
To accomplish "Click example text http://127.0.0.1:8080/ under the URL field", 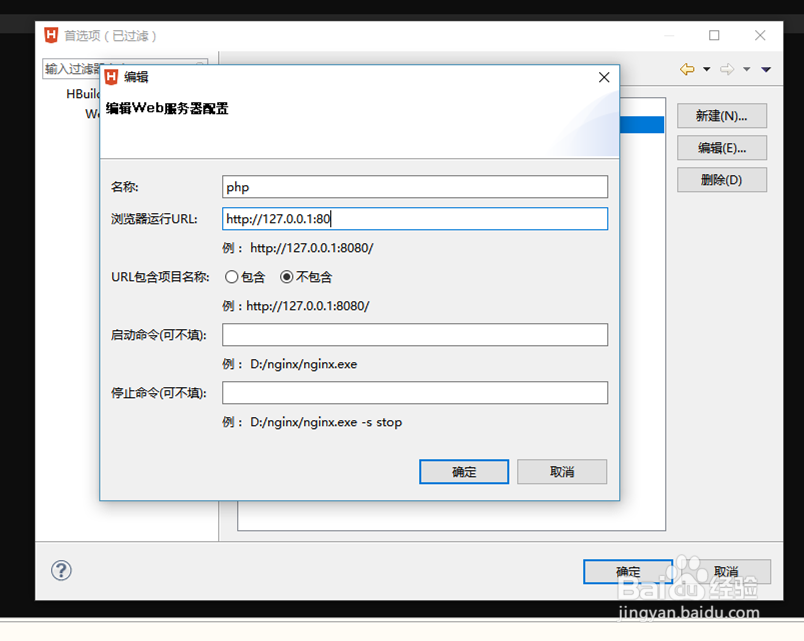I will coord(312,248).
